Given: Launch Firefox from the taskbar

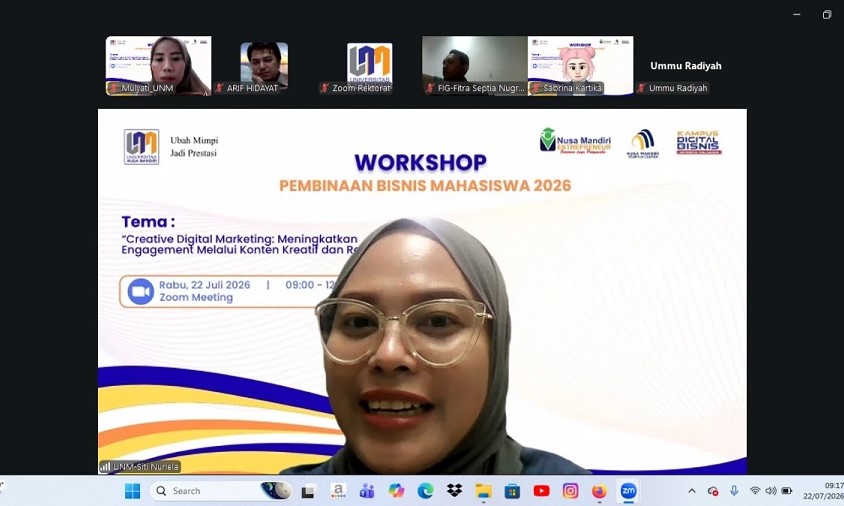Looking at the screenshot, I should 599,491.
